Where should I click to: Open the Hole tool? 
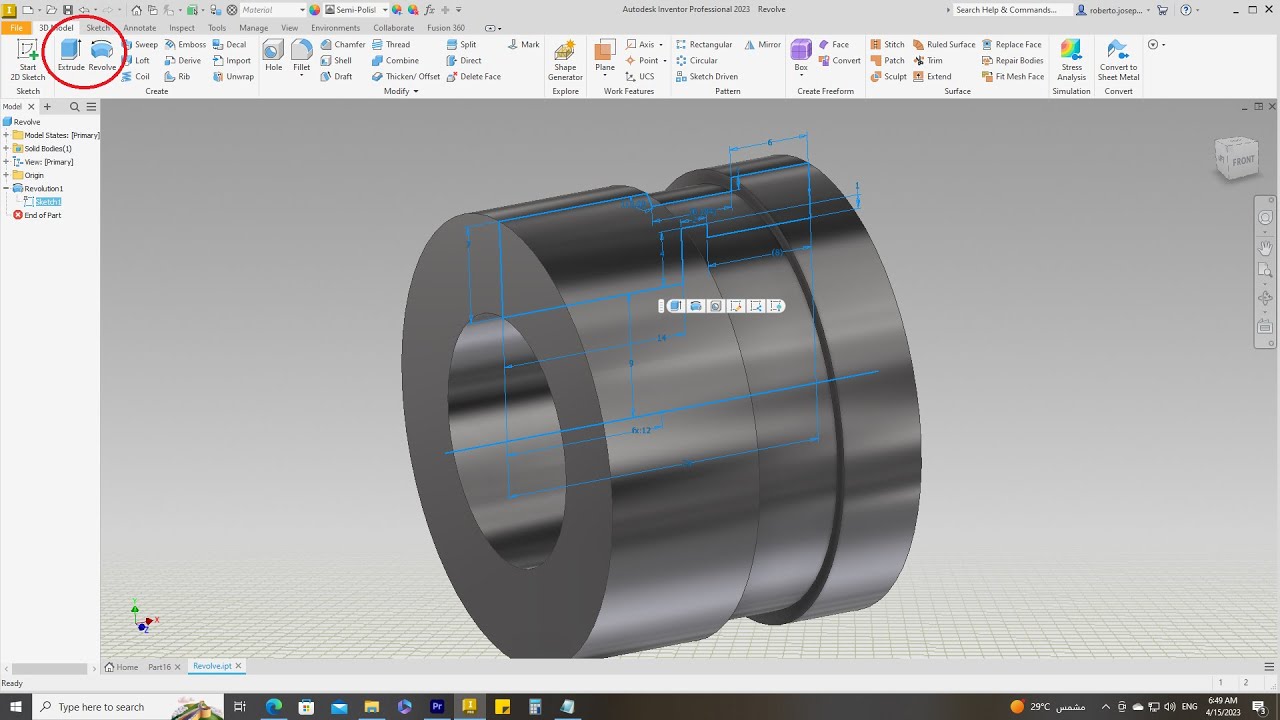pos(273,56)
